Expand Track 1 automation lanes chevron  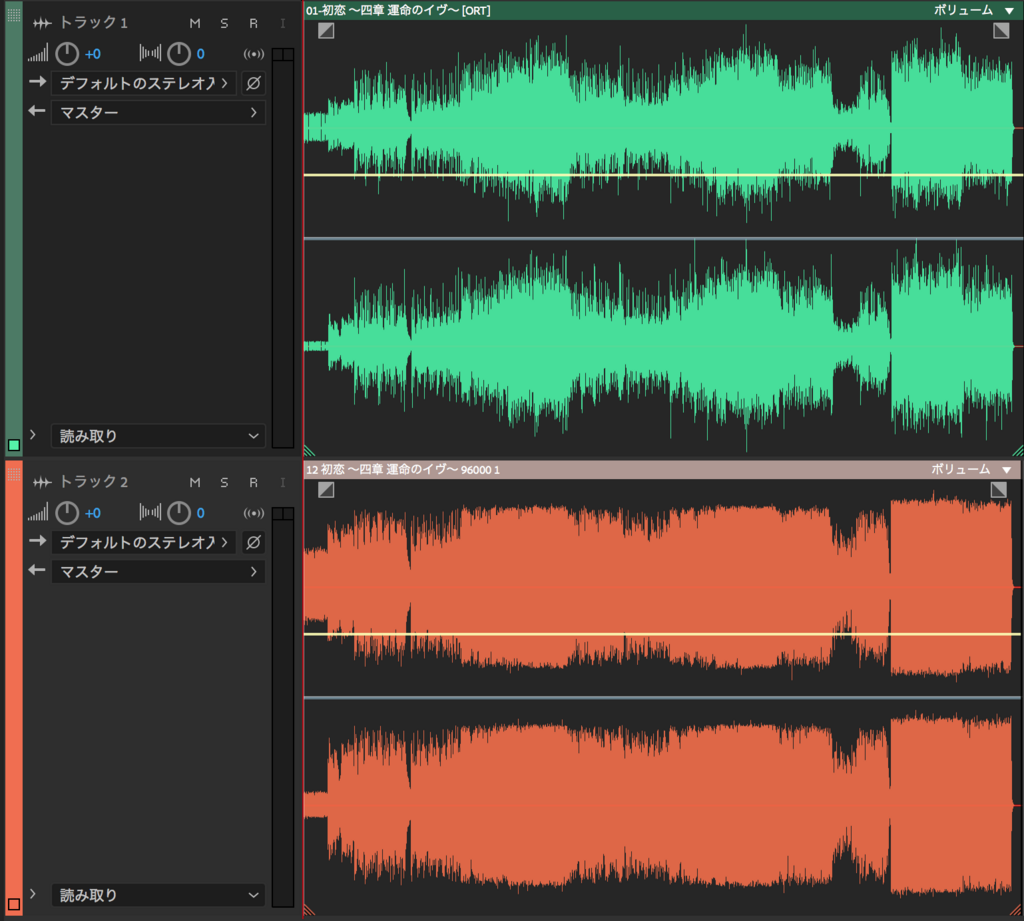click(x=33, y=434)
